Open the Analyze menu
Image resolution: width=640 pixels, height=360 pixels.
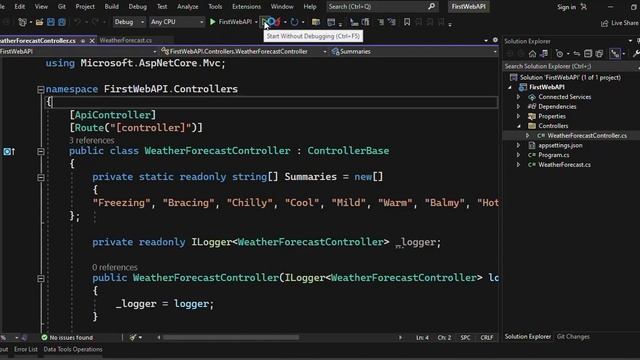(x=188, y=7)
